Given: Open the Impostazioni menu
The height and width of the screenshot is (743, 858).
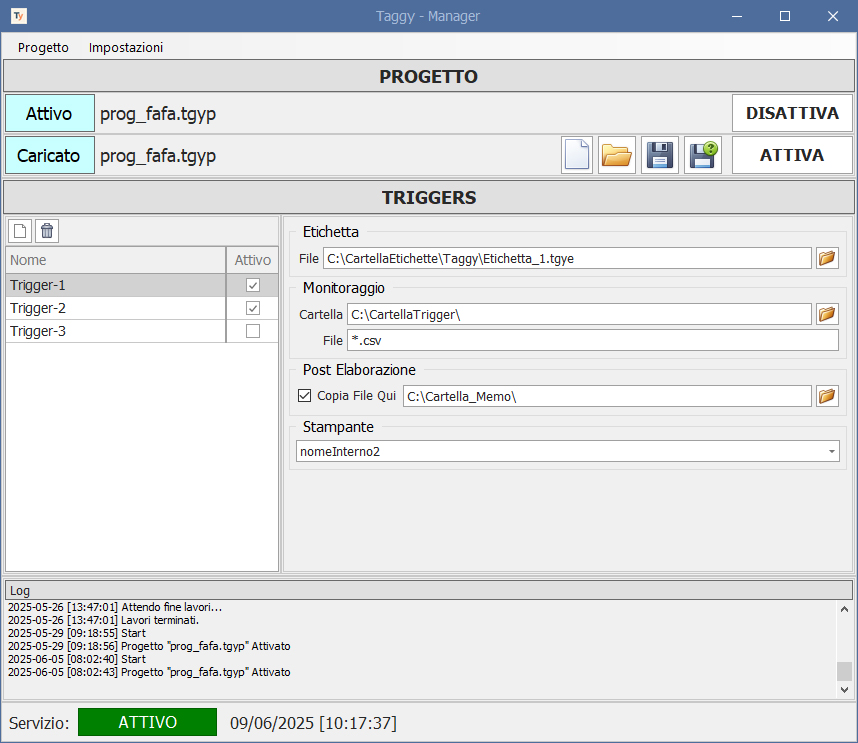Looking at the screenshot, I should coord(126,47).
